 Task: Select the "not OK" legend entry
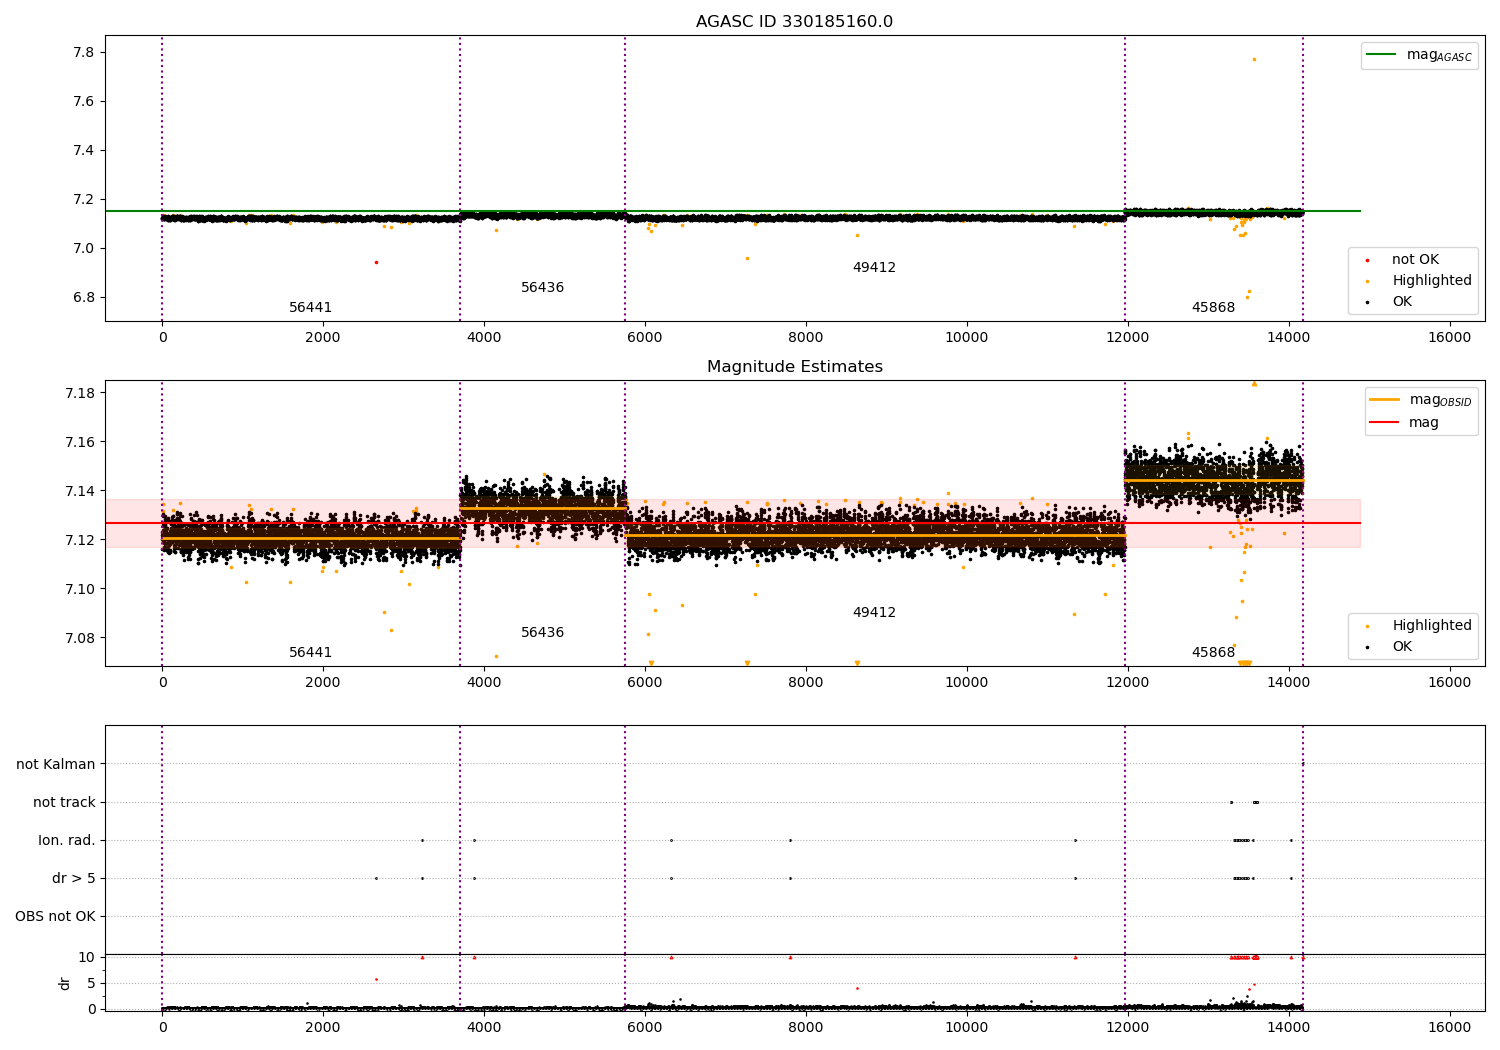[1402, 260]
